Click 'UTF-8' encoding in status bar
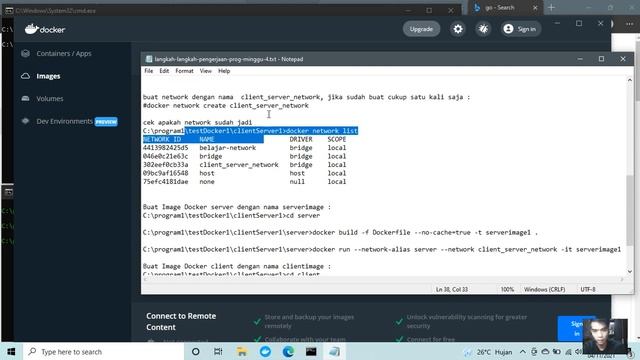640x360 pixels. coord(588,289)
